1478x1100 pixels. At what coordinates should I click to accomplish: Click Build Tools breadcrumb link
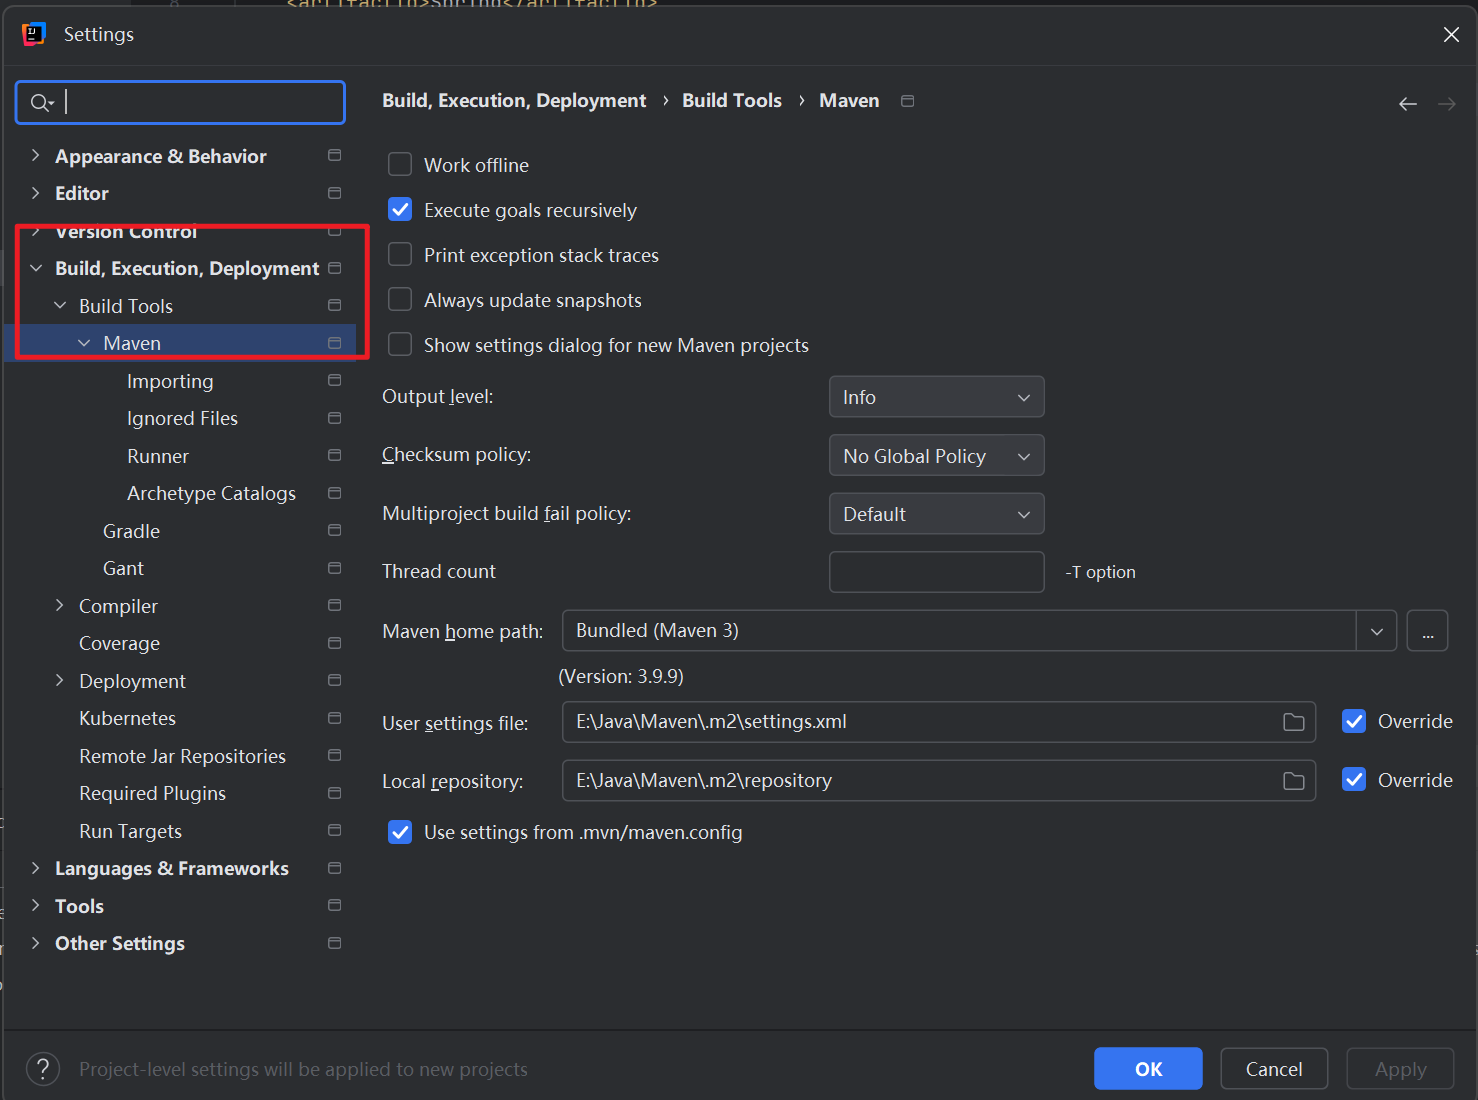pos(732,101)
